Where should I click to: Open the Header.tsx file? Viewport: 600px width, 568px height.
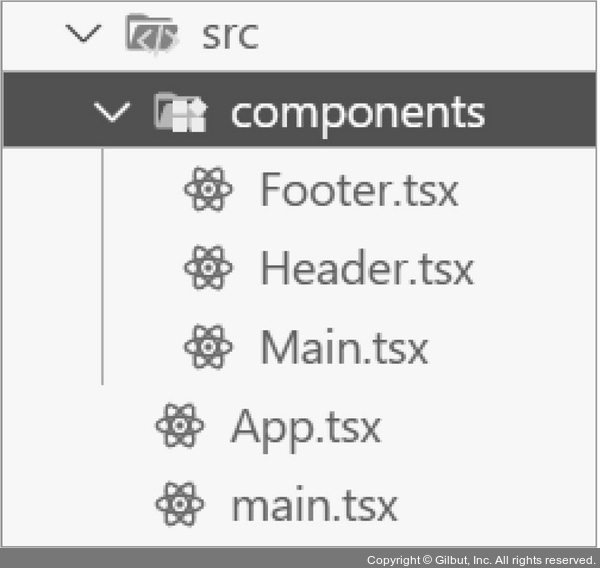(366, 268)
